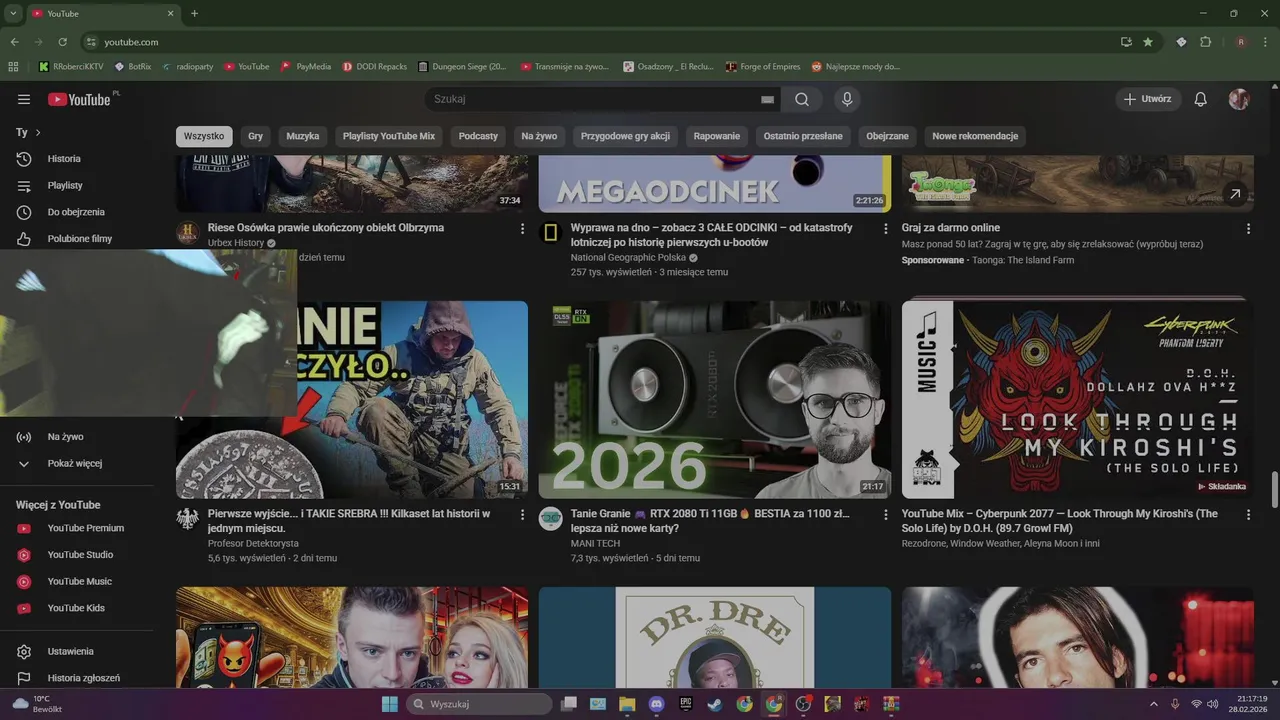This screenshot has height=720, width=1280.
Task: Open Discord from the taskbar
Action: click(656, 704)
